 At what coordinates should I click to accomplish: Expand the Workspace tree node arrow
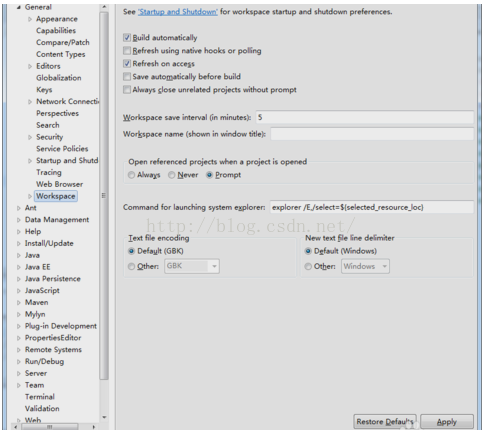(x=30, y=196)
